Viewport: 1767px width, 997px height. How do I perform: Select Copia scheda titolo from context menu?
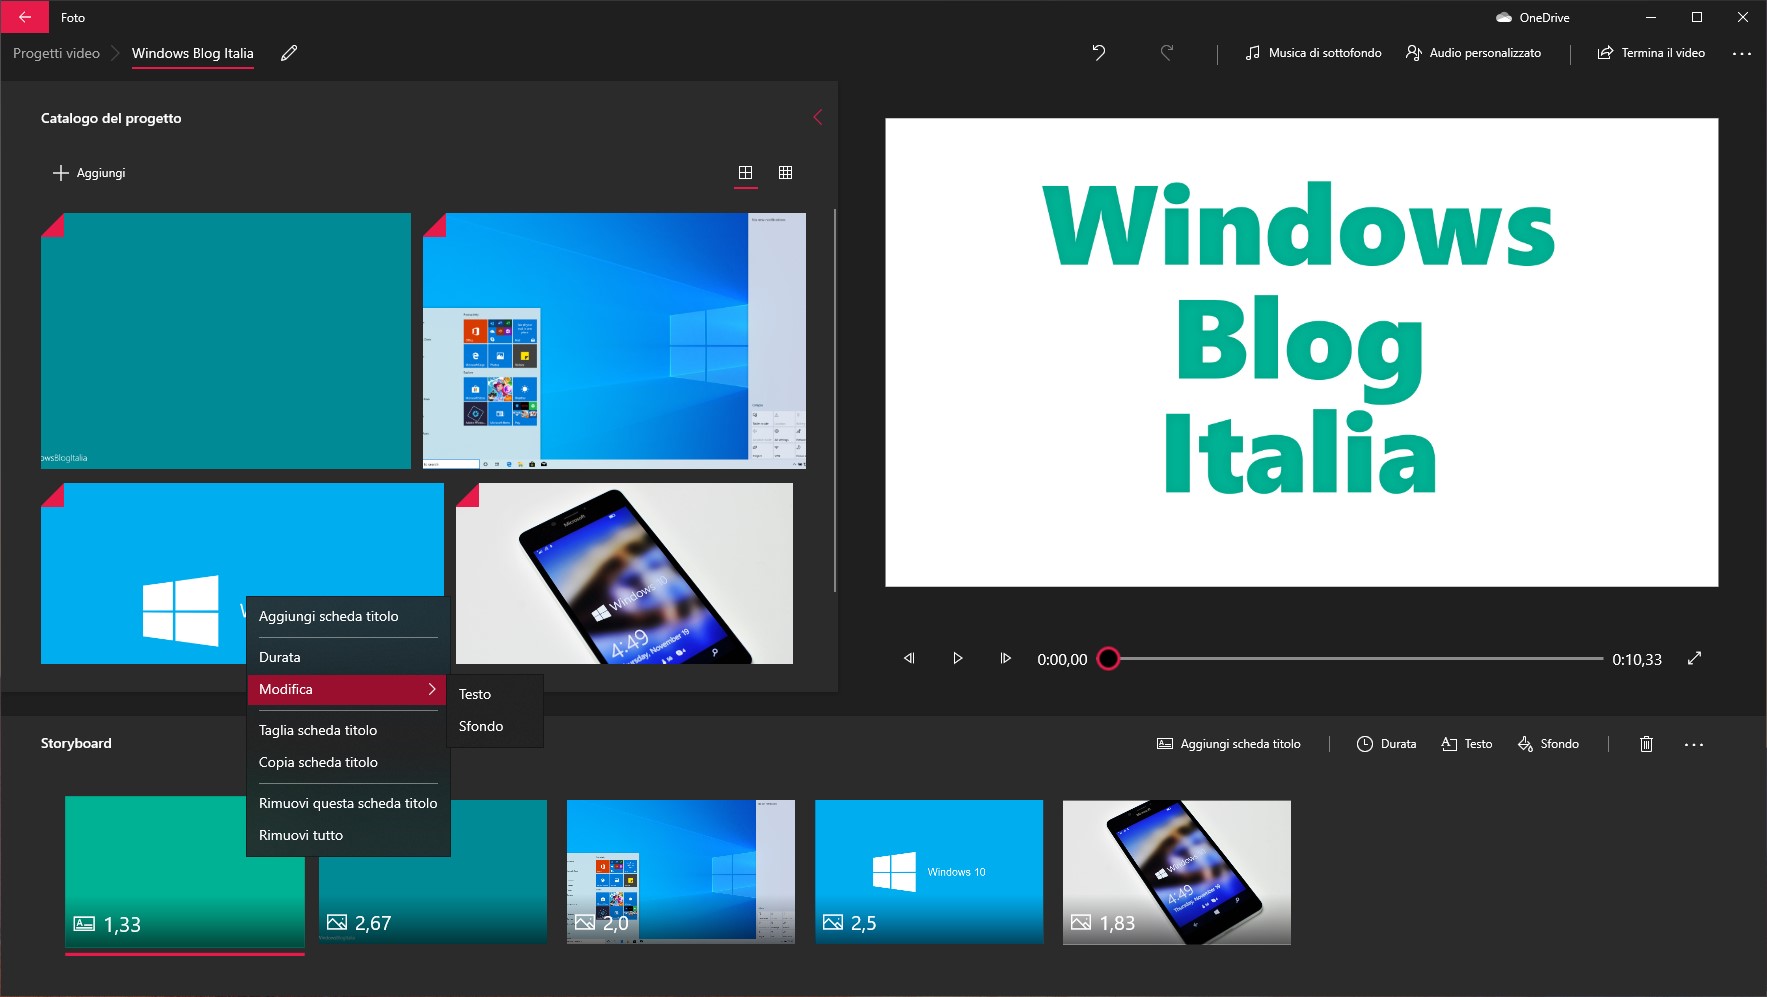pyautogui.click(x=318, y=762)
